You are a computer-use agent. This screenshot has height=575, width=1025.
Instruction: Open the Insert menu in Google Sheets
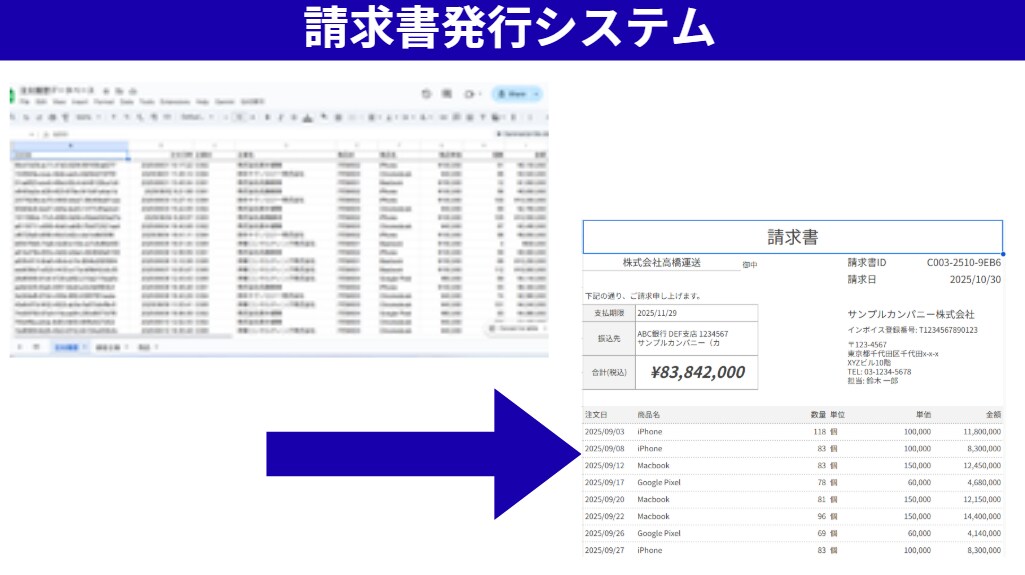tap(80, 102)
